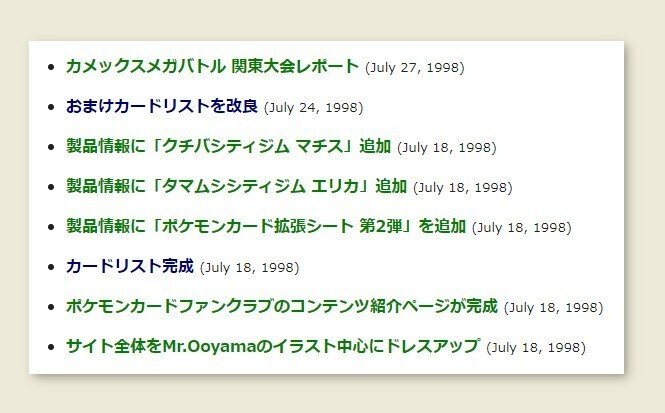This screenshot has width=665, height=413.
Task: Open the ポケモンカード拡張シート 第2弾 link
Action: pos(266,226)
